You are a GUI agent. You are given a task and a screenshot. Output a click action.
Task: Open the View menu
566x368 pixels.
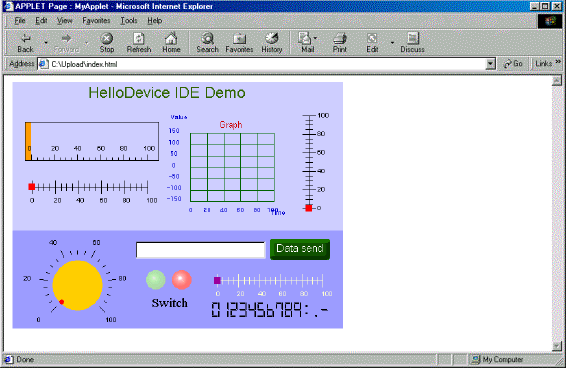(65, 21)
